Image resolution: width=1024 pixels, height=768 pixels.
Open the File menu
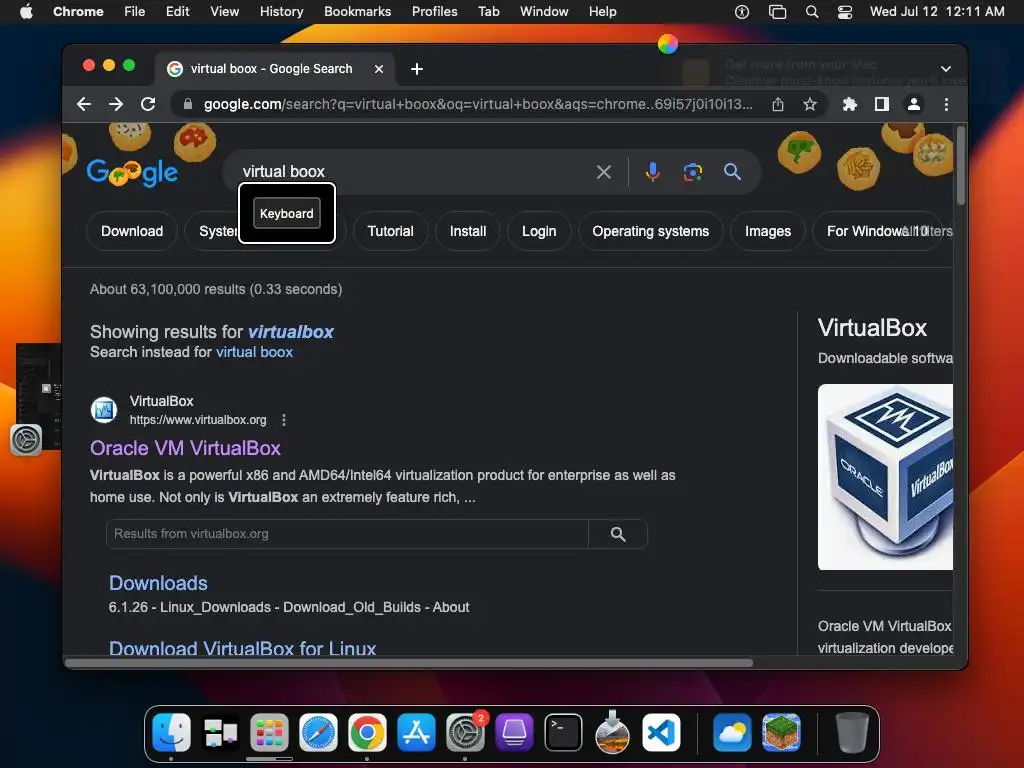pos(135,12)
